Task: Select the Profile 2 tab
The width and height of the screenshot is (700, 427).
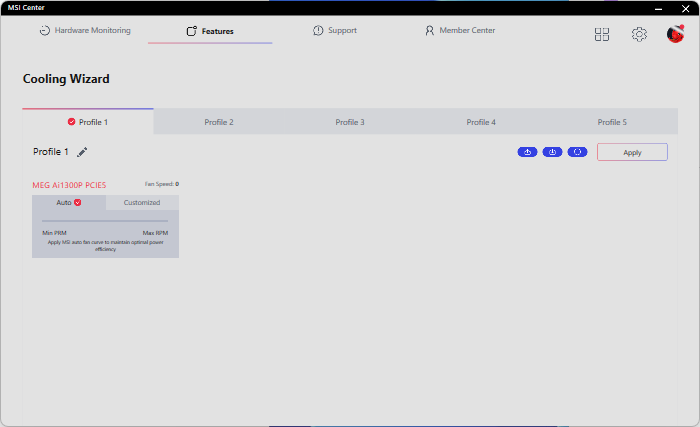Action: pos(219,122)
